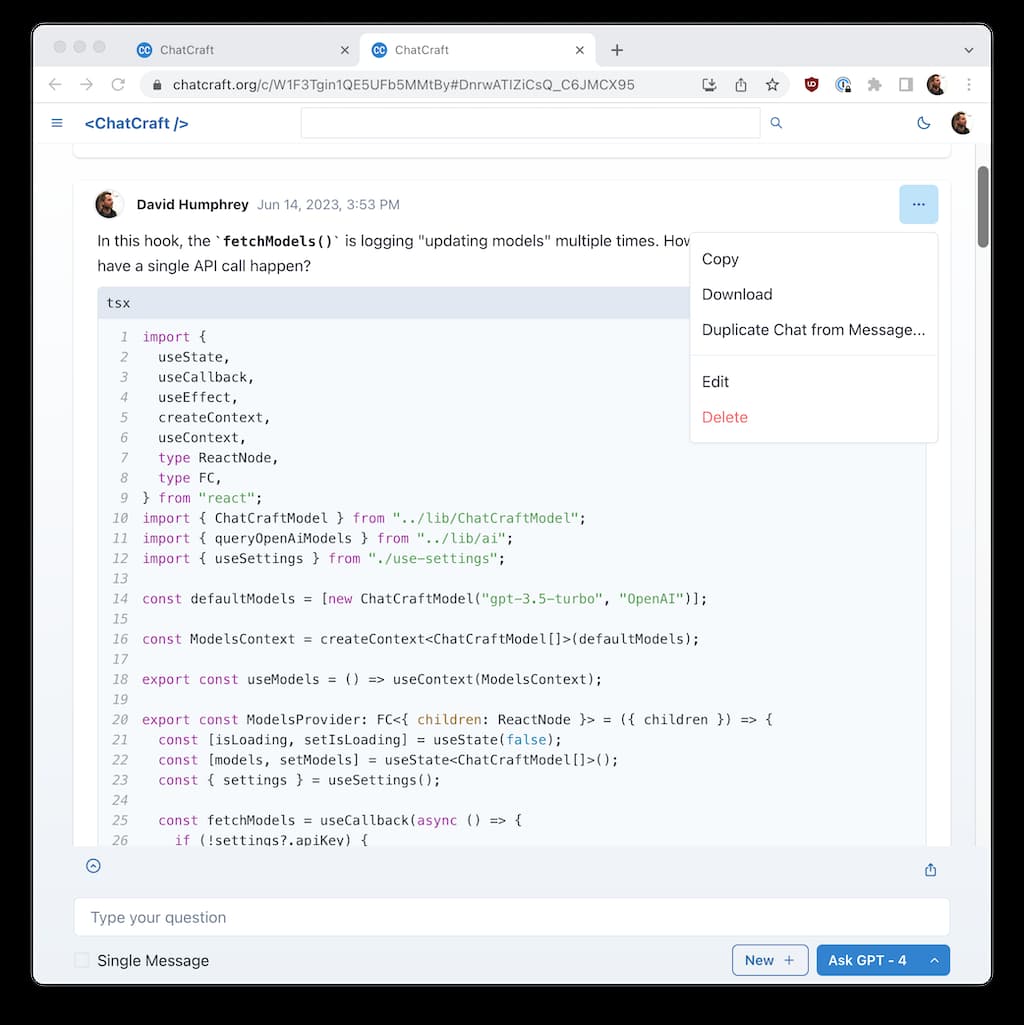Open Chrome's three-dot menu
Viewport: 1024px width, 1025px height.
[x=968, y=85]
